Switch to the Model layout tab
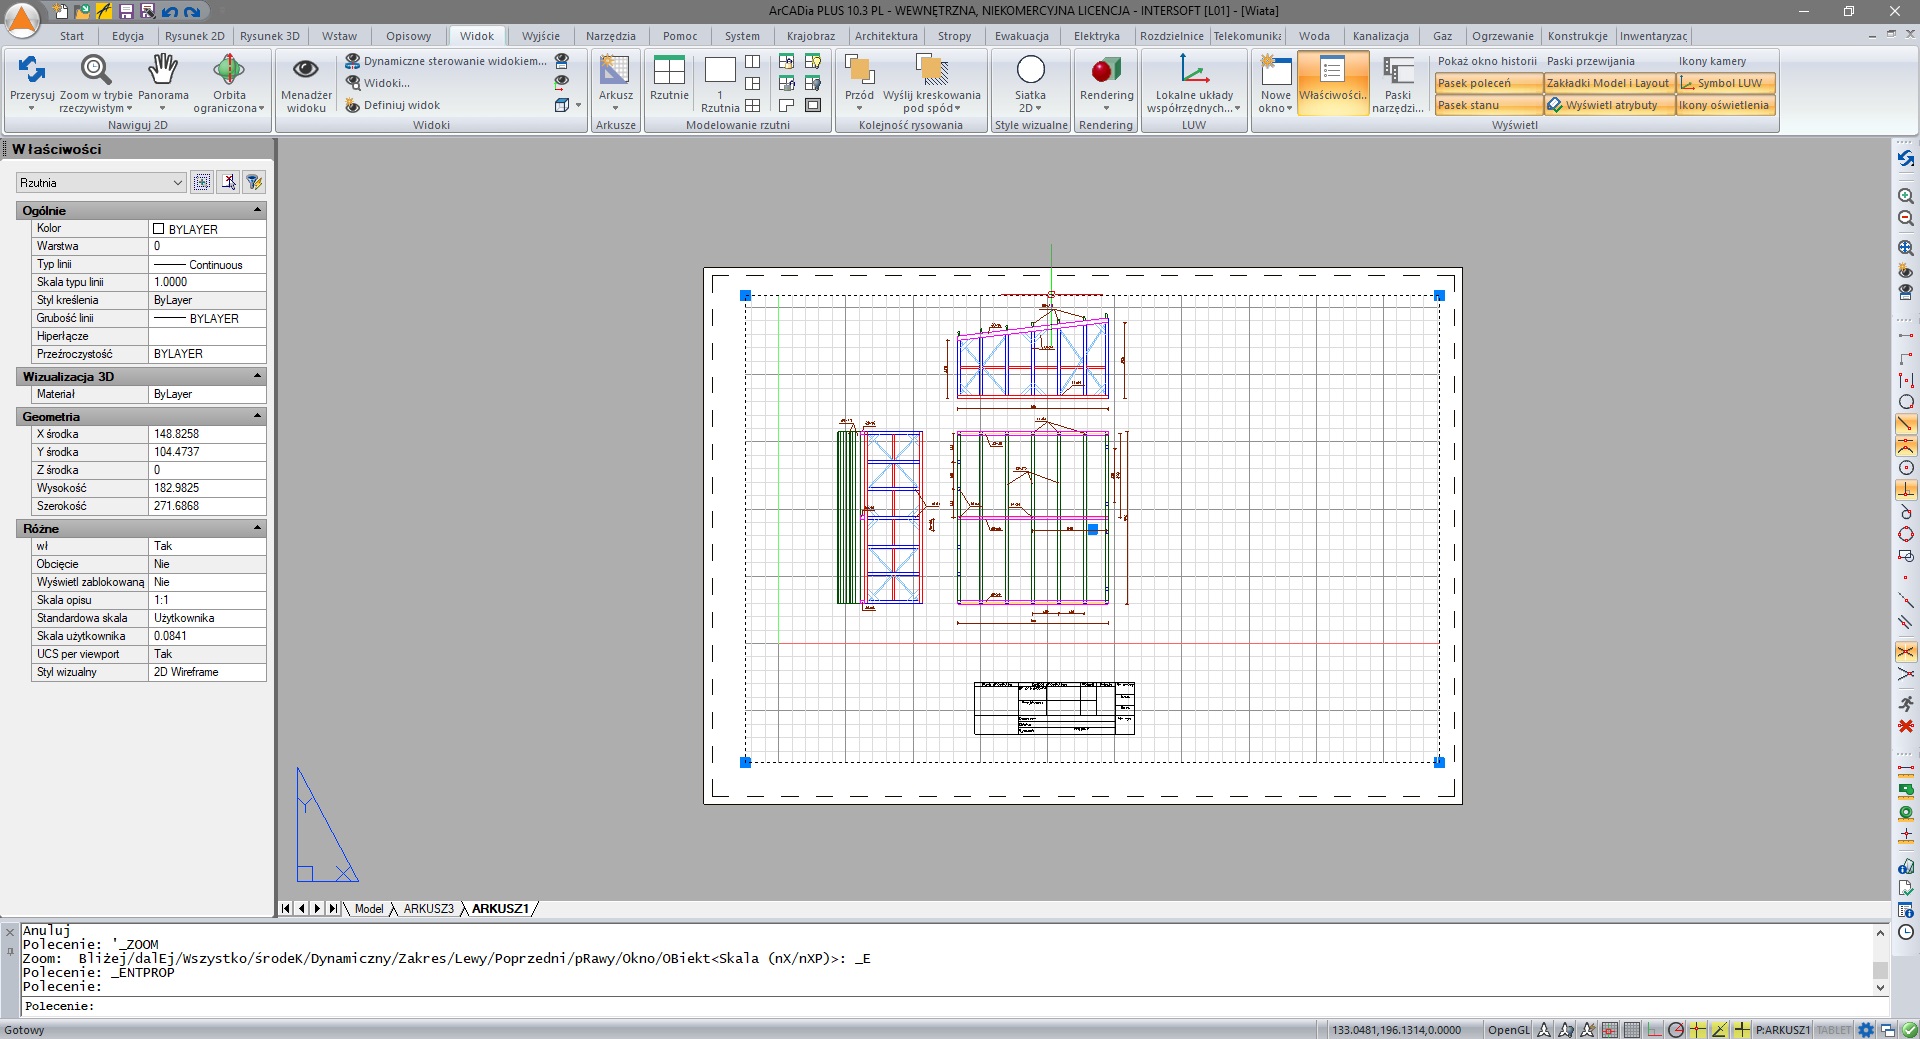 pos(369,909)
